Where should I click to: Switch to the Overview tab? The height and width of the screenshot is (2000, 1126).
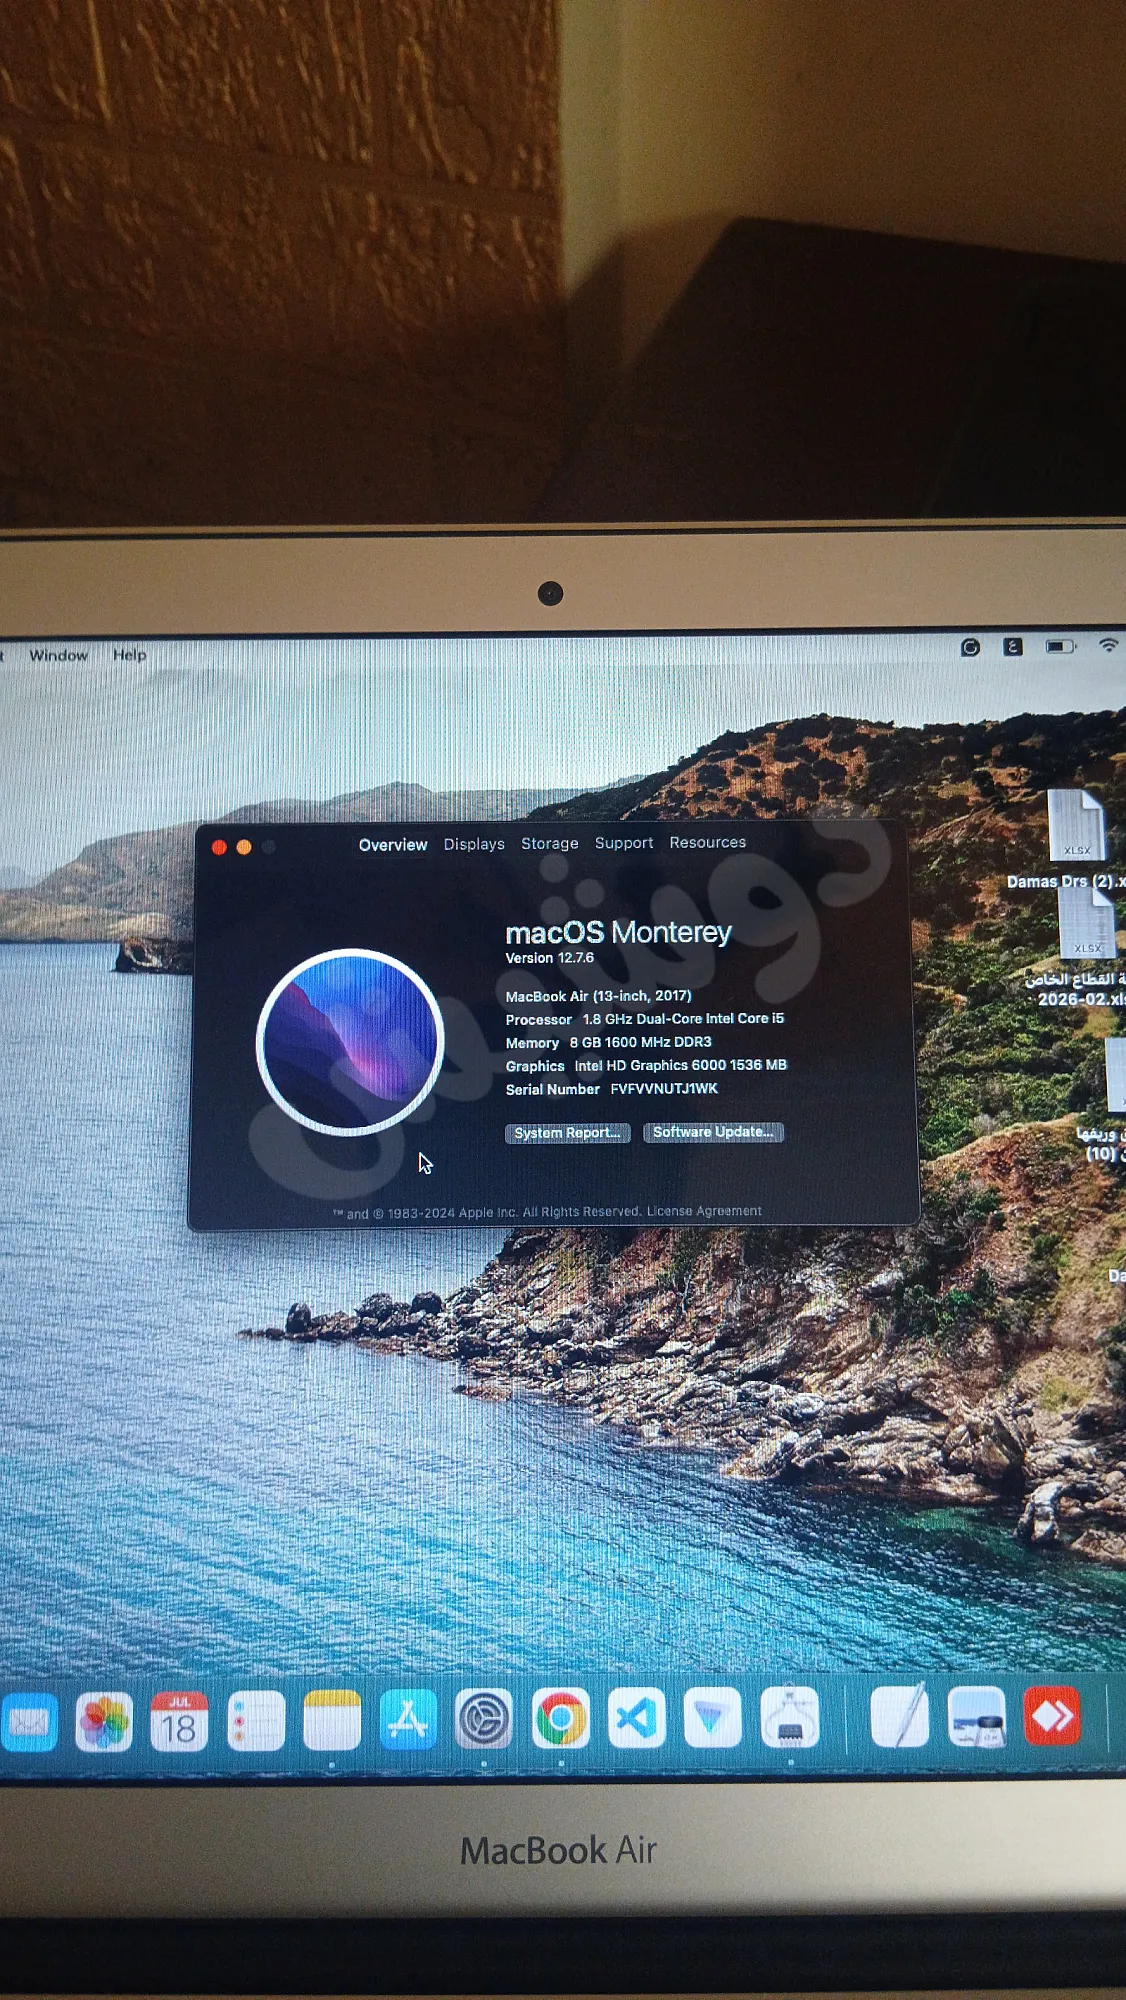[x=393, y=845]
